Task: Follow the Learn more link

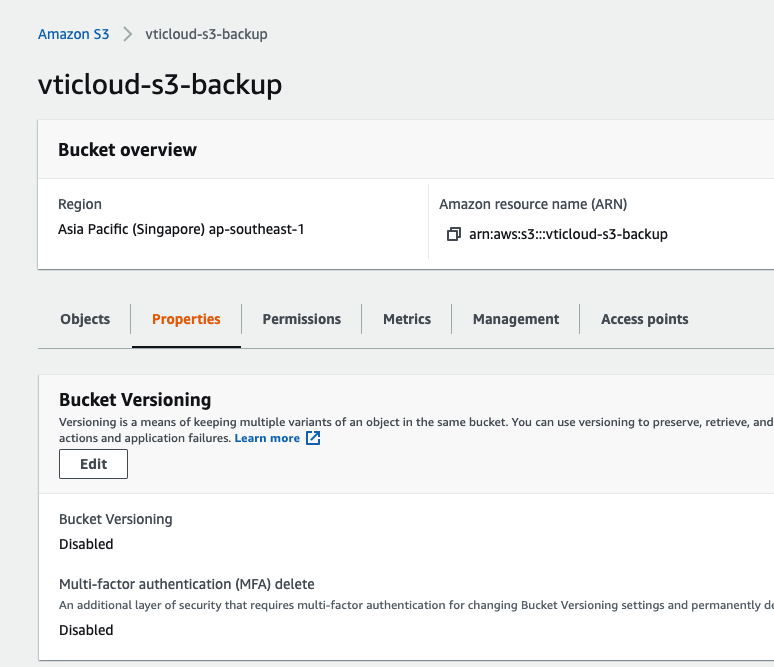Action: (x=267, y=438)
